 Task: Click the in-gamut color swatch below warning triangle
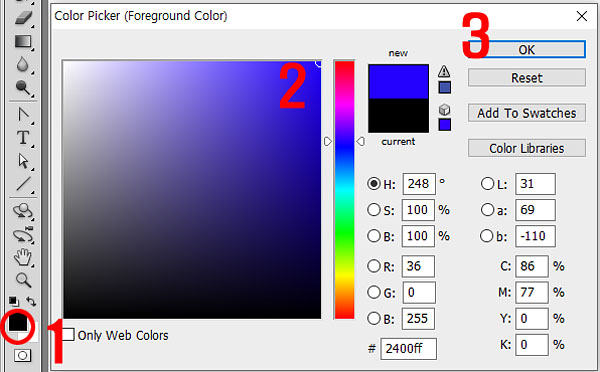(445, 88)
